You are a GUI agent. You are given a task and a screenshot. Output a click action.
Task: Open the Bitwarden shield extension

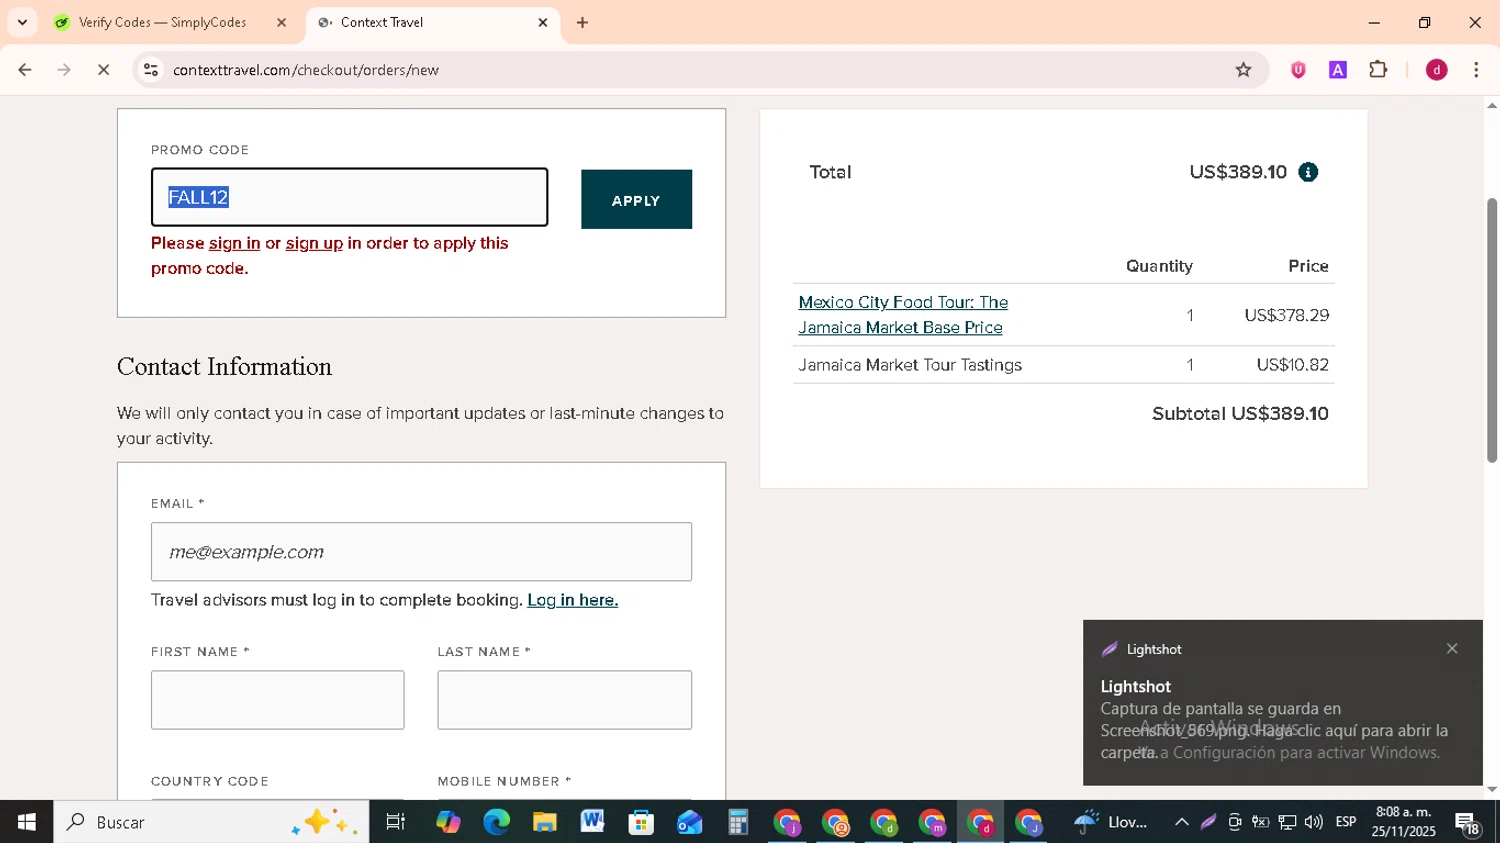[x=1298, y=70]
